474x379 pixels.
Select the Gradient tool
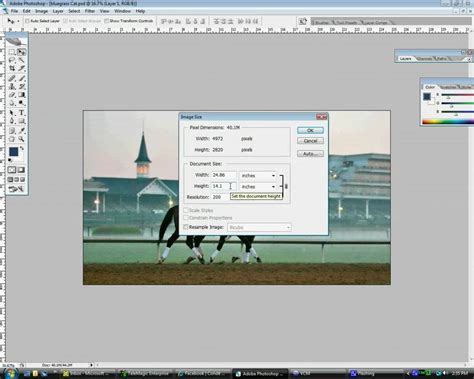point(21,95)
